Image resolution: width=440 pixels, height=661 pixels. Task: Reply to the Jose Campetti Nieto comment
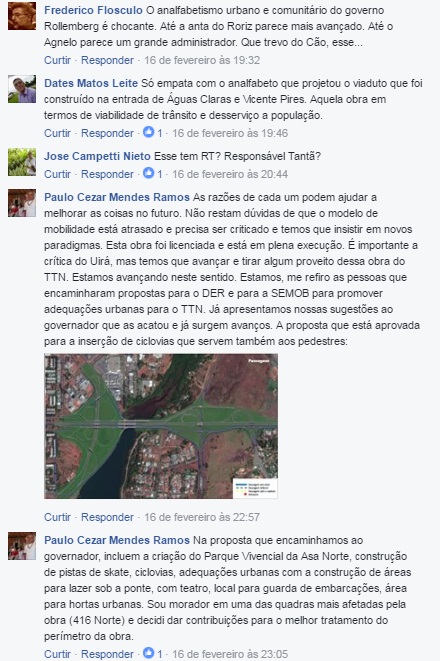(x=107, y=174)
